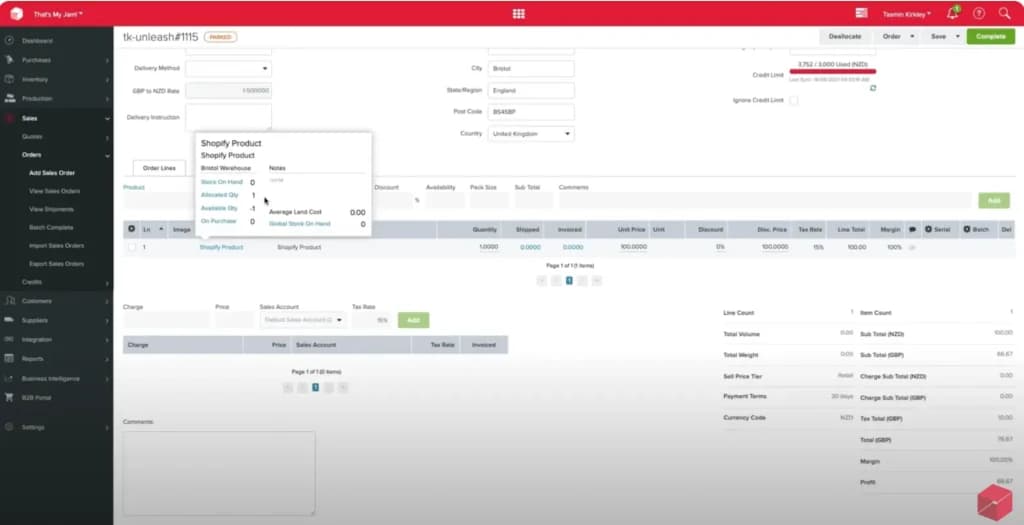Click the Dashboard sidebar icon
This screenshot has width=1024, height=525.
pos(9,40)
